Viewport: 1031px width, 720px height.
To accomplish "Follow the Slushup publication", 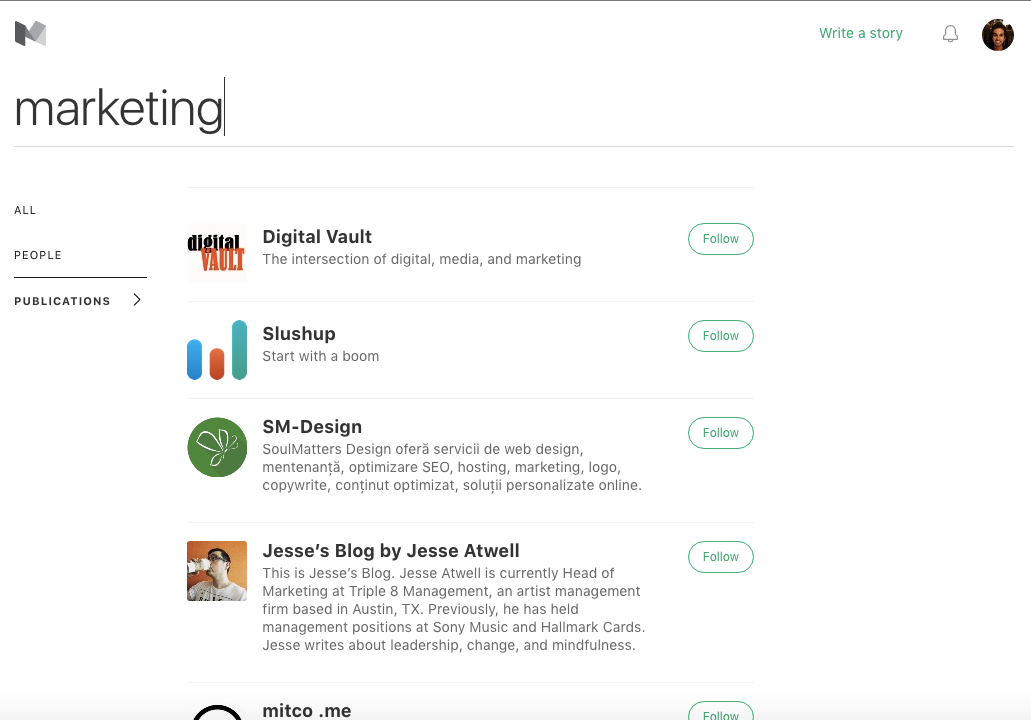I will click(x=720, y=336).
